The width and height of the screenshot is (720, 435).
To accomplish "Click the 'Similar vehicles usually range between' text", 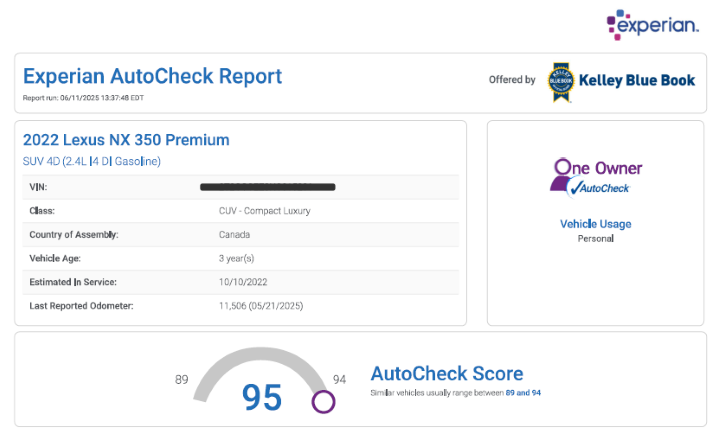I will coord(437,393).
